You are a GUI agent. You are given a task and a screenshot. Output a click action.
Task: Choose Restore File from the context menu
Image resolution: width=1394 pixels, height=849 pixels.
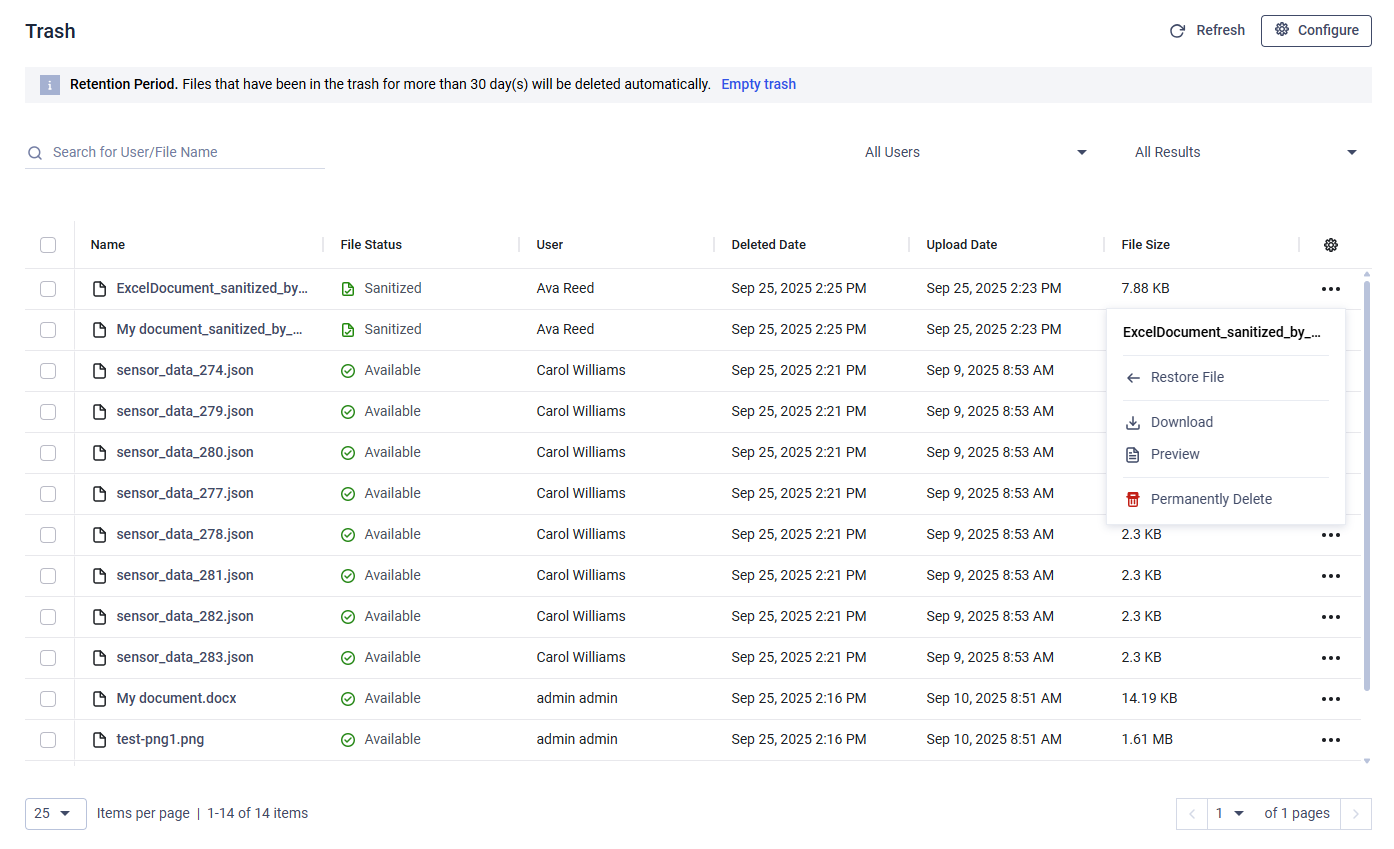pos(1187,378)
